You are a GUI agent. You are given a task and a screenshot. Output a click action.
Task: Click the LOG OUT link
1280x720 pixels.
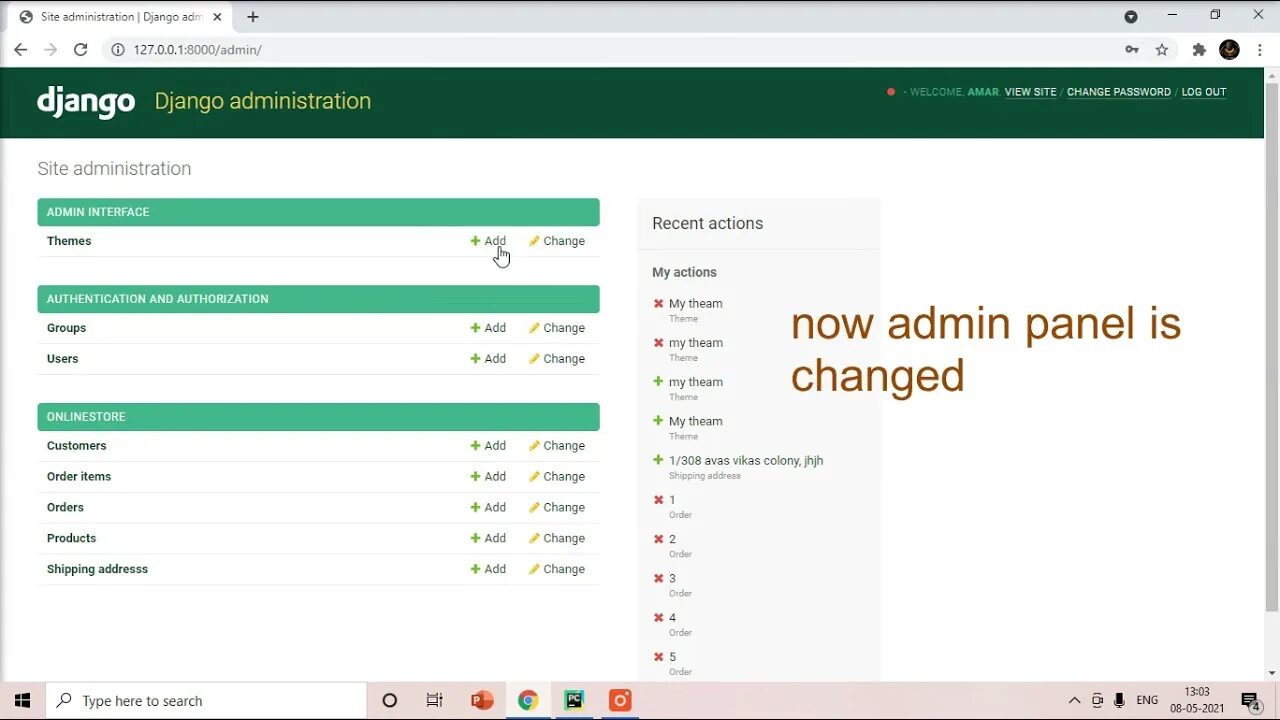pos(1203,92)
